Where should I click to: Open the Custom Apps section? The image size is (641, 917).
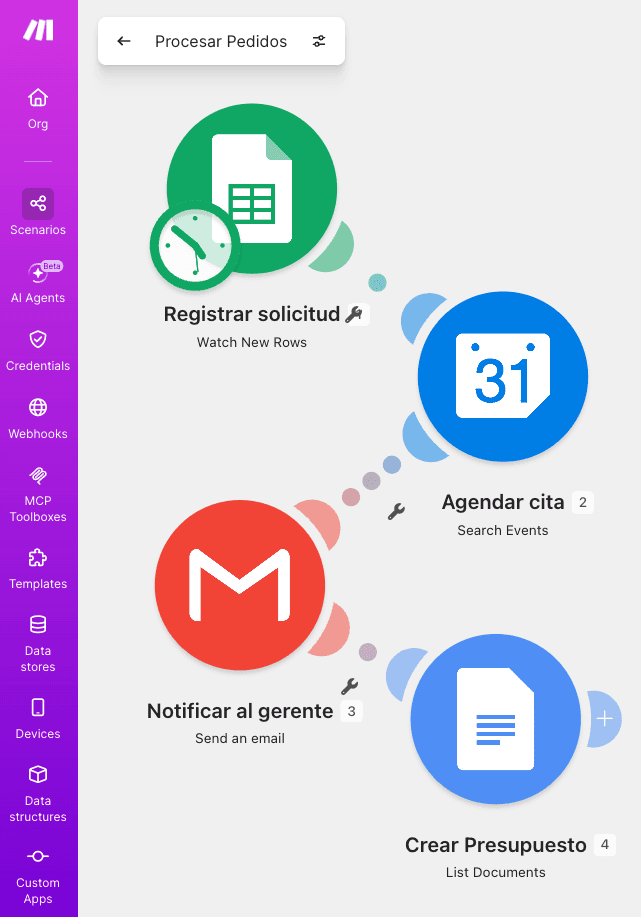point(38,876)
